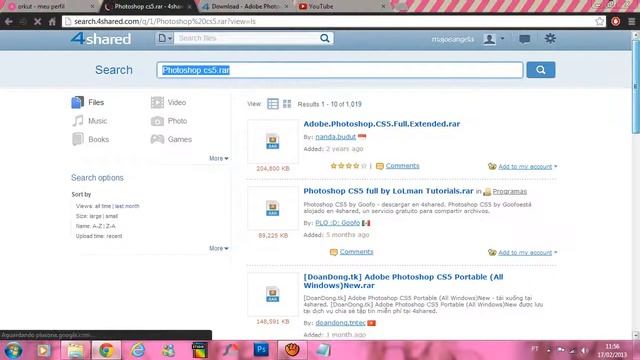Open Comments for Adobe.Photoshop.CS5.Full.Extended.rar

pyautogui.click(x=402, y=166)
